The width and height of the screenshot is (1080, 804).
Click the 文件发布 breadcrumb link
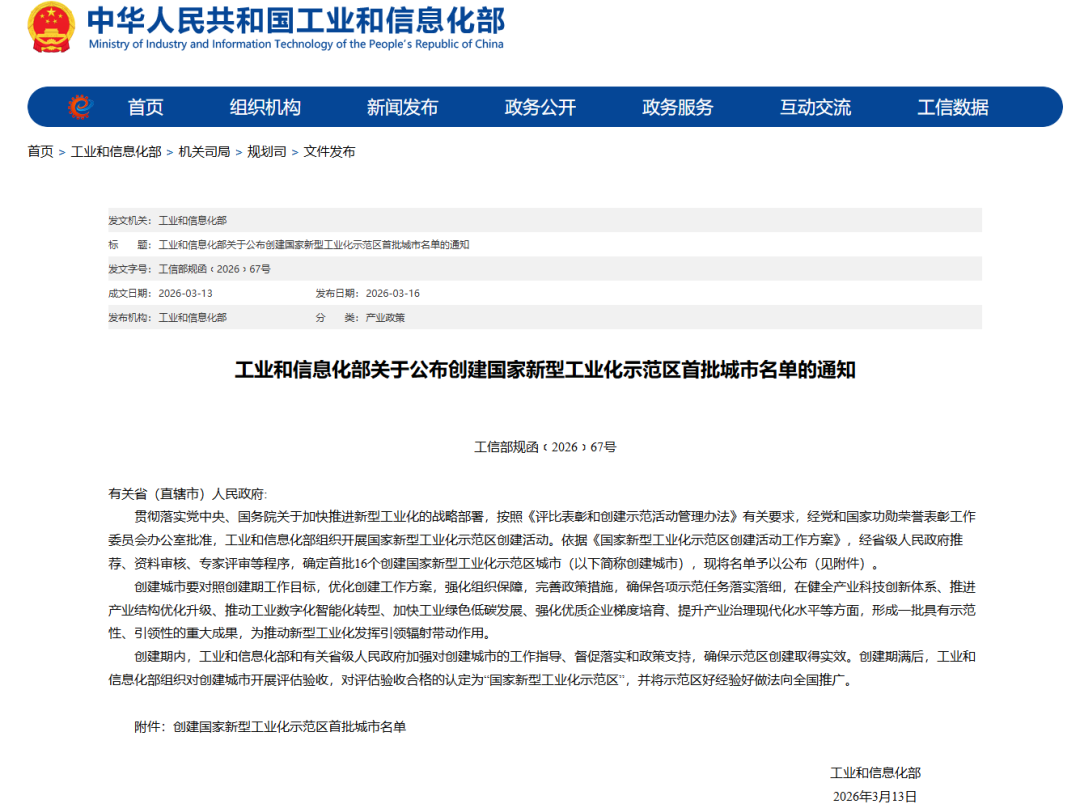tap(329, 152)
